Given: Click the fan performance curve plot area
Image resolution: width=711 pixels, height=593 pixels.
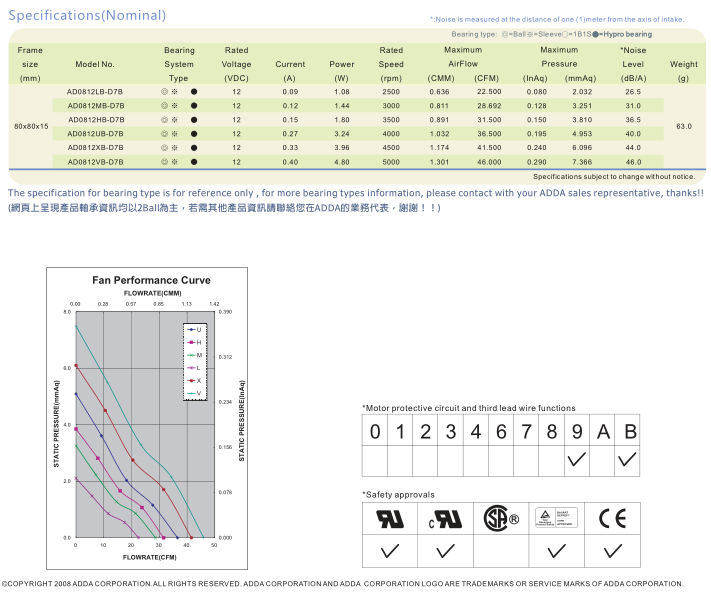Looking at the screenshot, I should (x=145, y=425).
